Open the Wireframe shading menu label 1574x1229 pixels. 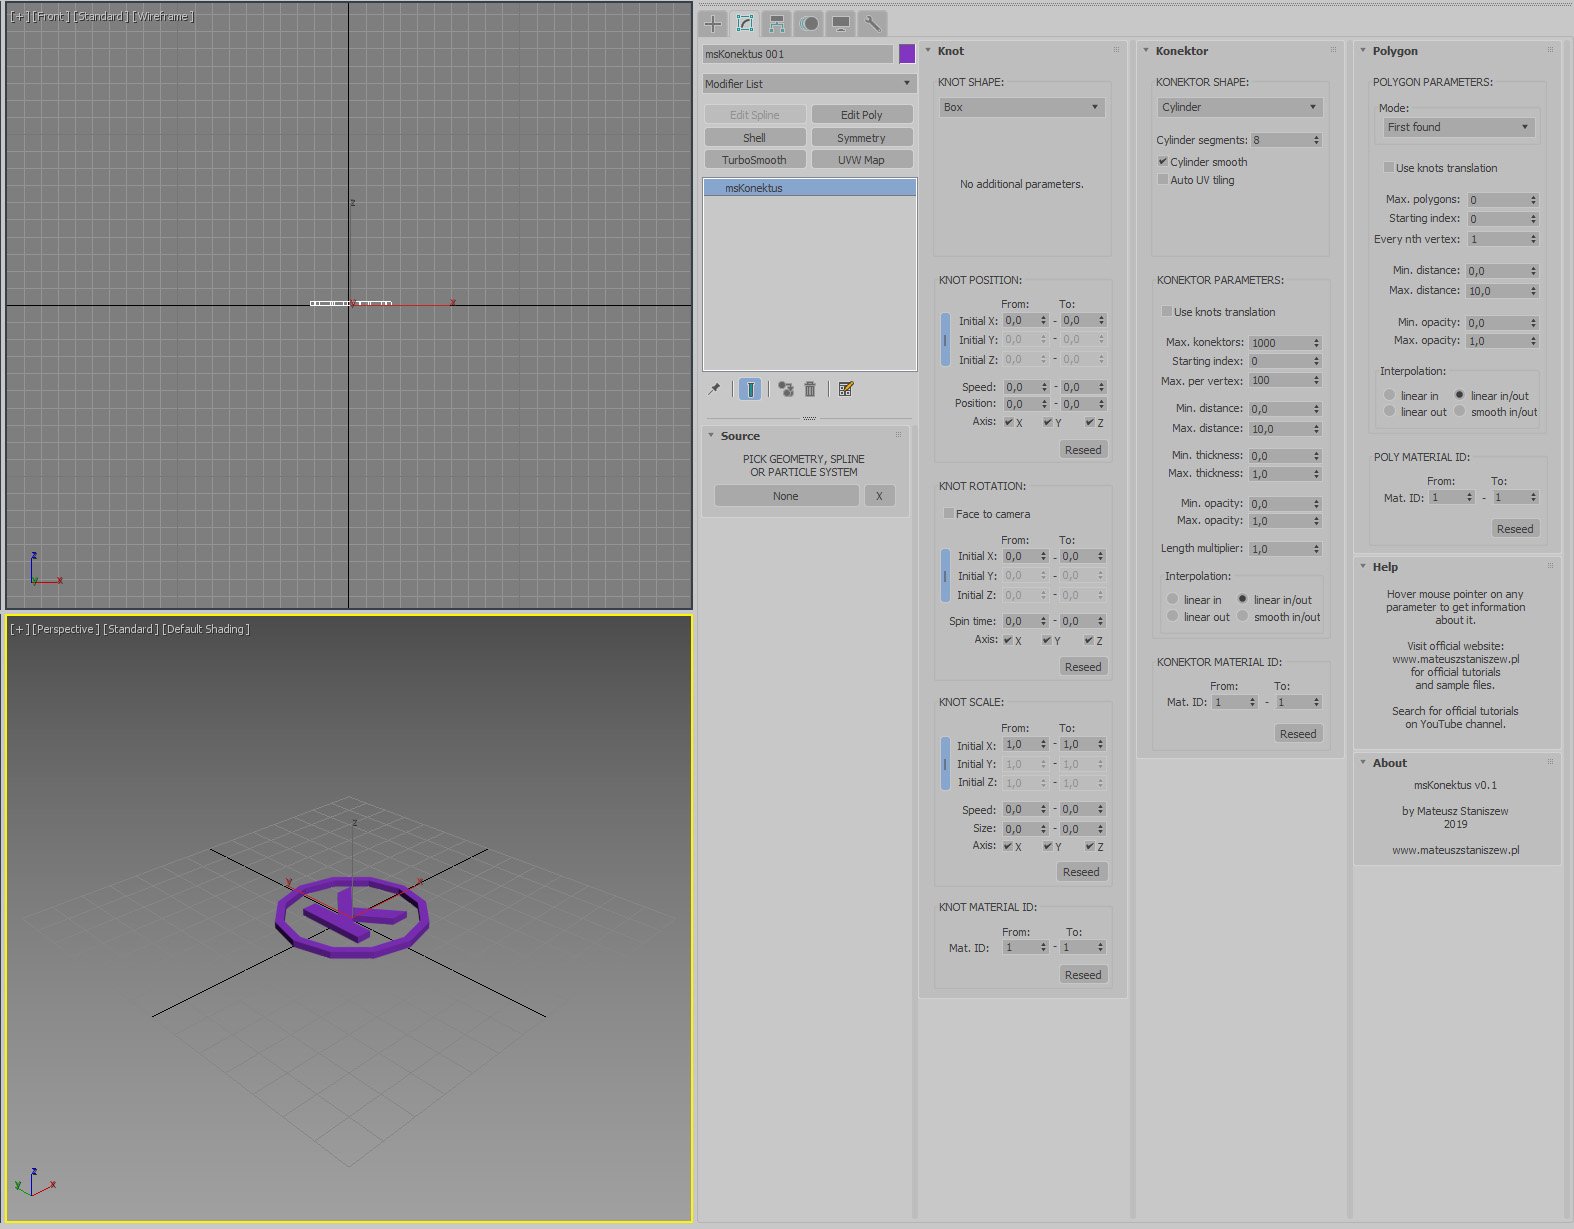pyautogui.click(x=163, y=16)
